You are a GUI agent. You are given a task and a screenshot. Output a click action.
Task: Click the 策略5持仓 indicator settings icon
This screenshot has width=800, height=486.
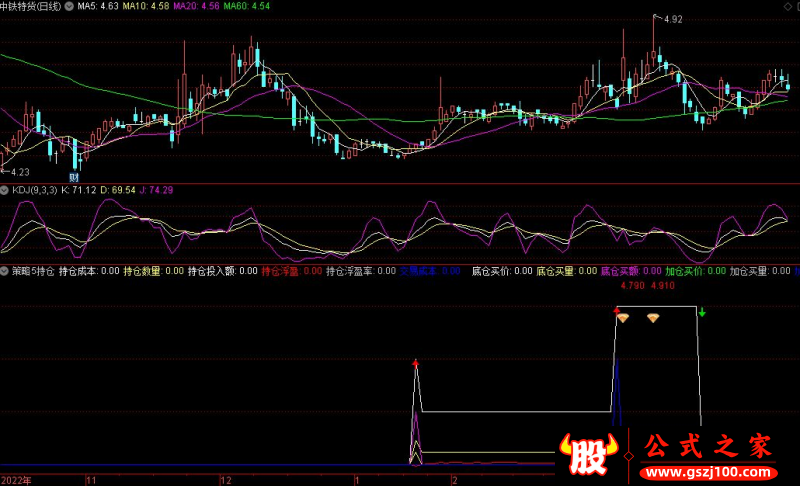coord(5,271)
